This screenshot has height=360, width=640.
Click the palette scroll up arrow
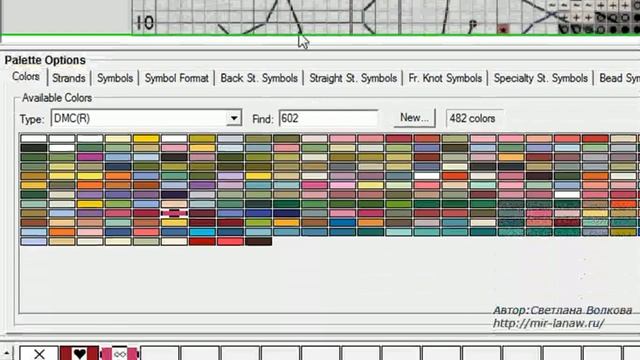coord(7,353)
